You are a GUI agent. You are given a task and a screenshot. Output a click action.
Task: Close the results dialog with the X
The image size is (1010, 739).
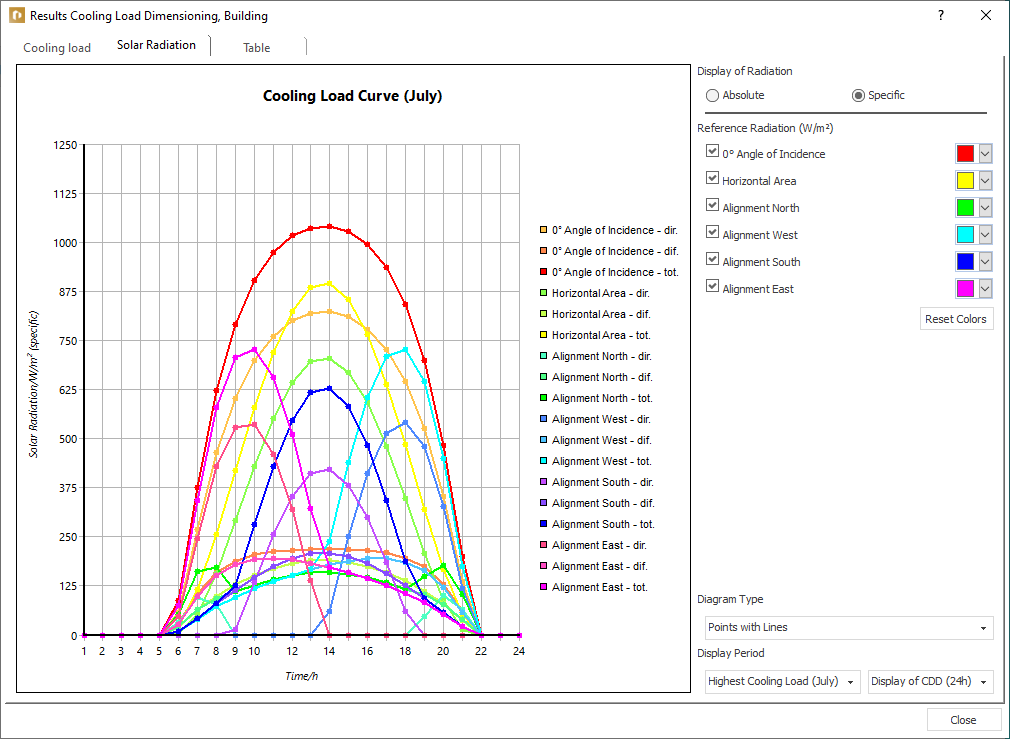pos(986,15)
